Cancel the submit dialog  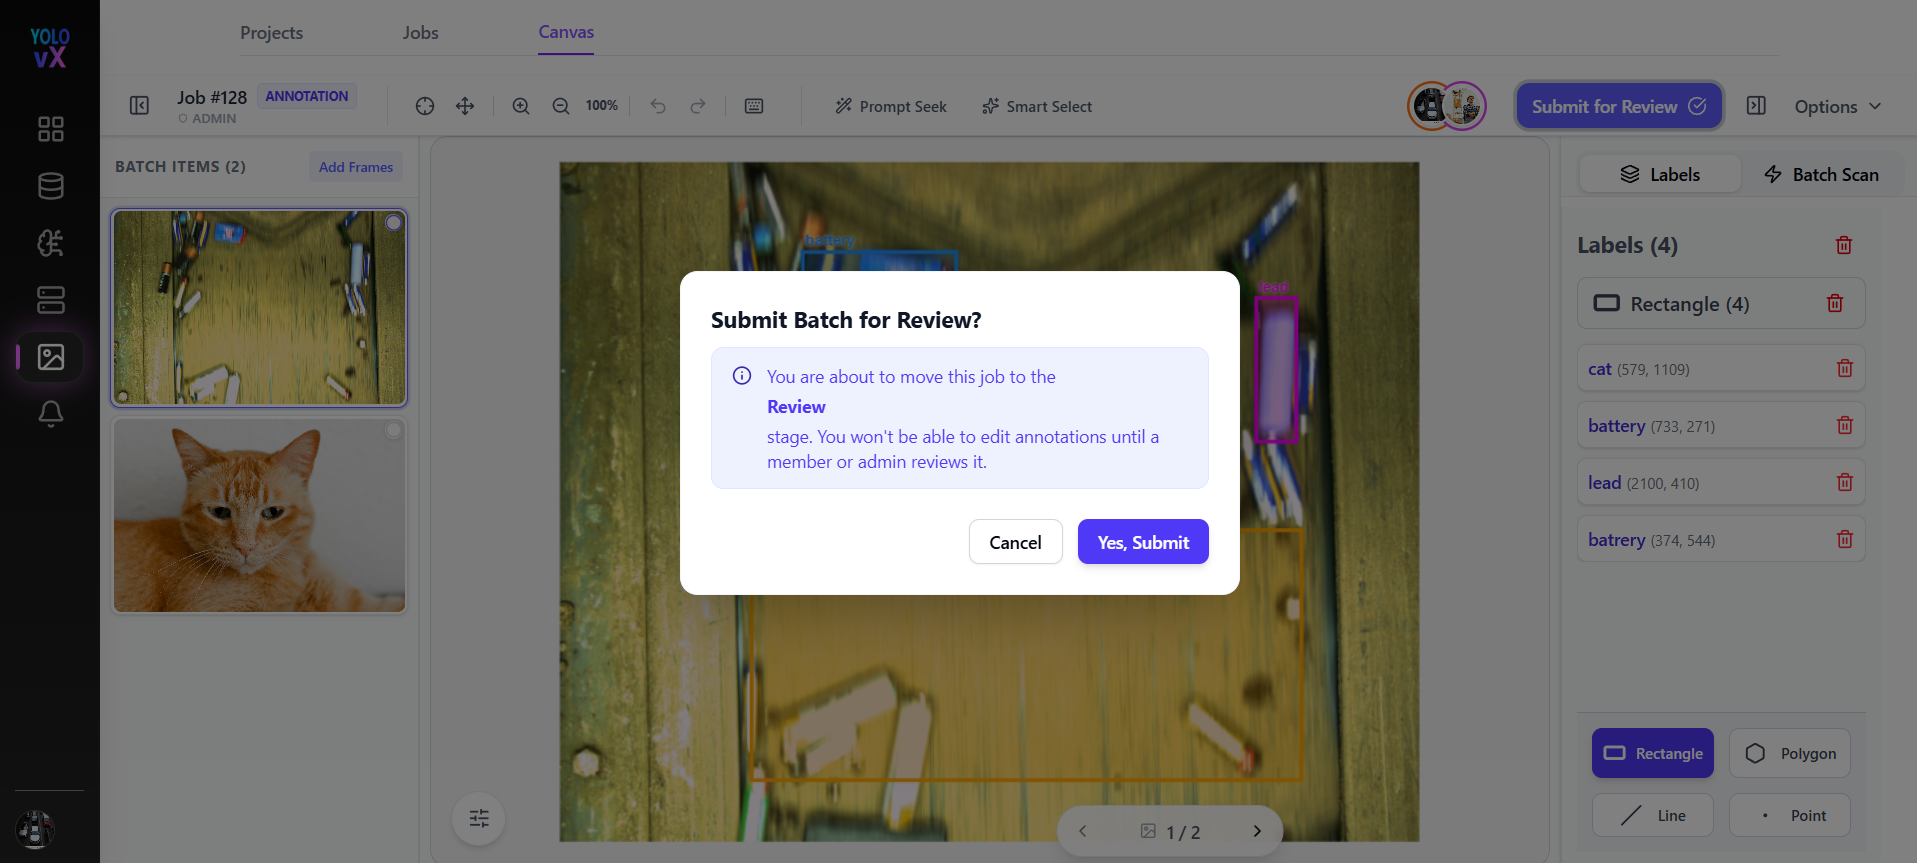click(x=1015, y=542)
